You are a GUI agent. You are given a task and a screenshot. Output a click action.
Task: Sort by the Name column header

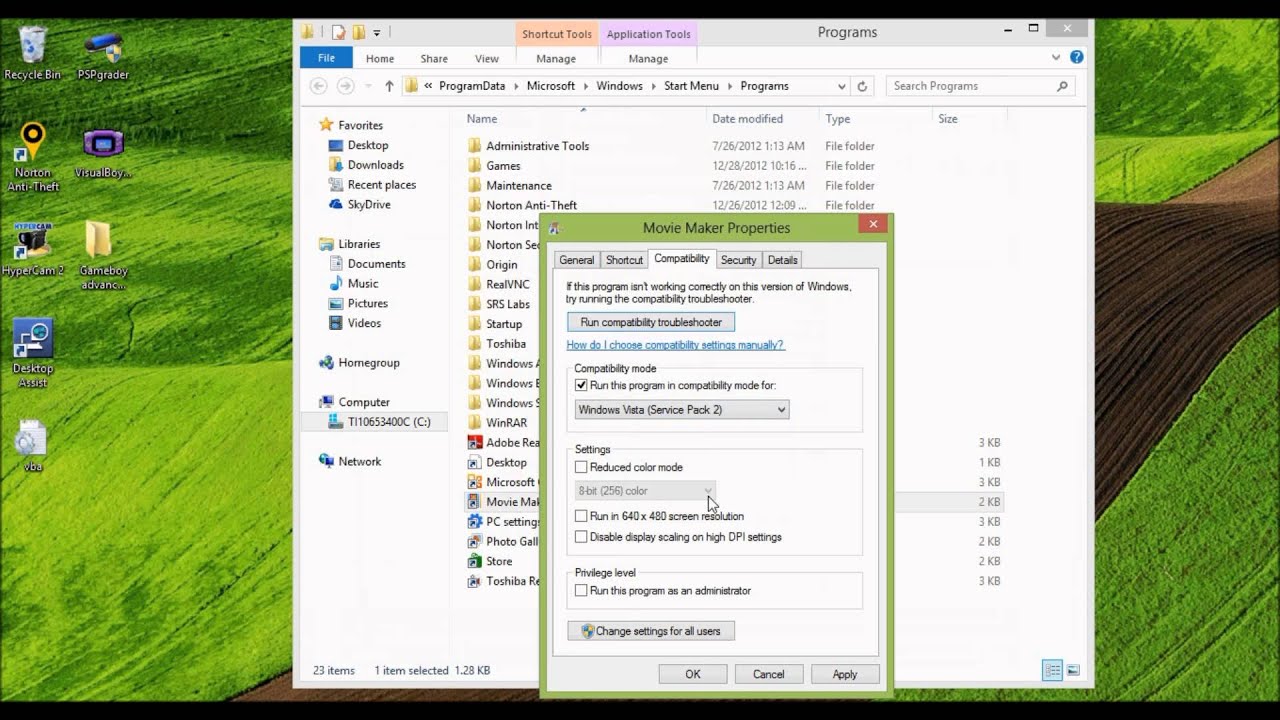pyautogui.click(x=481, y=119)
